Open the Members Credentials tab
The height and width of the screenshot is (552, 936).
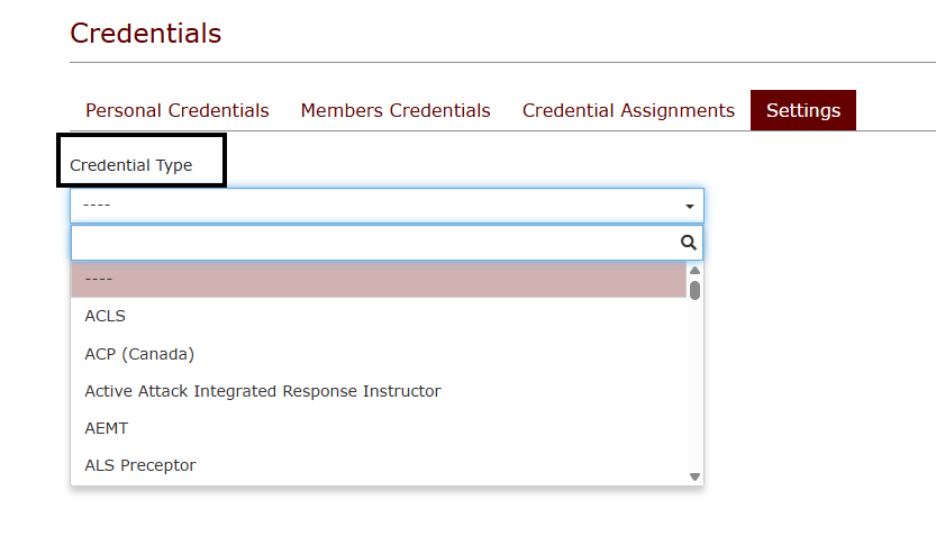point(395,110)
